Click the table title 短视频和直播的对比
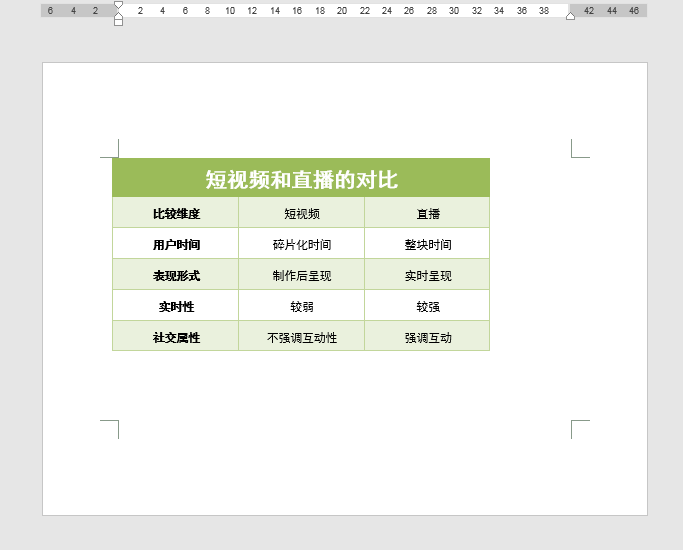This screenshot has width=683, height=550. click(301, 178)
